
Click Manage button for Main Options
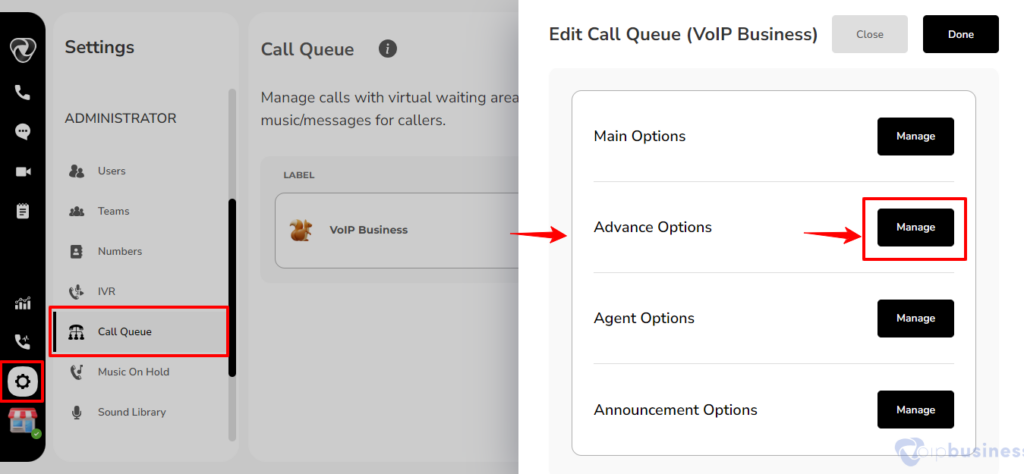point(916,136)
